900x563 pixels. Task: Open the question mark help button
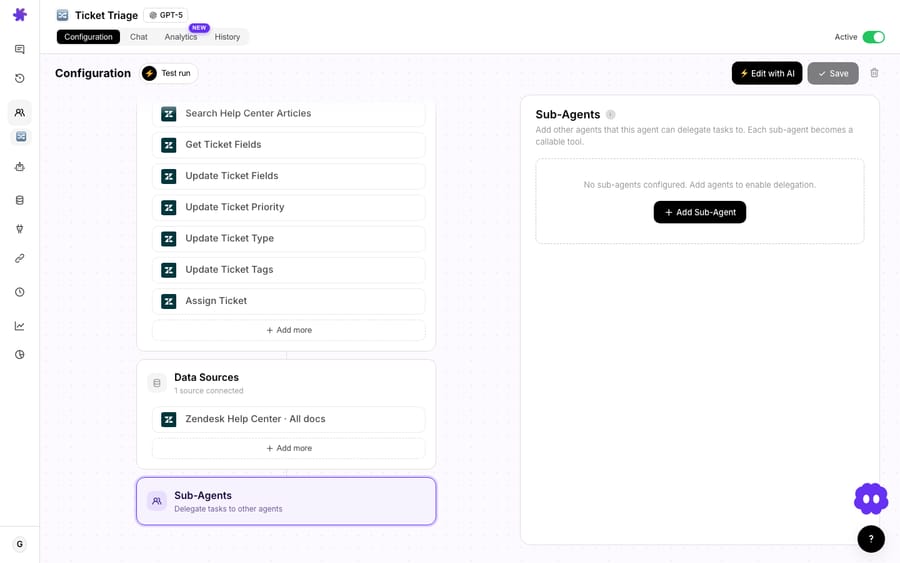871,539
